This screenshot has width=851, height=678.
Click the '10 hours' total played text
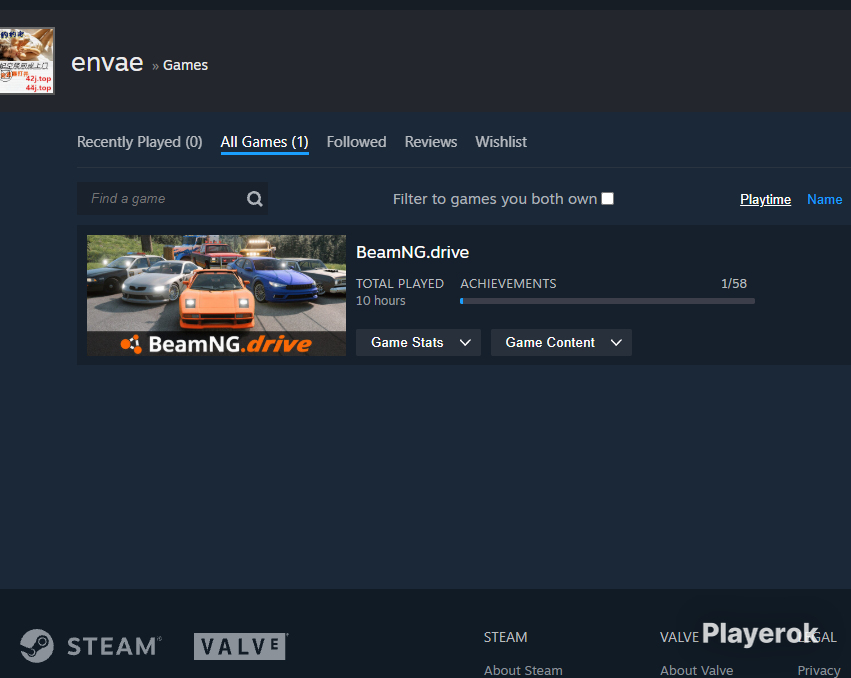[x=380, y=301]
